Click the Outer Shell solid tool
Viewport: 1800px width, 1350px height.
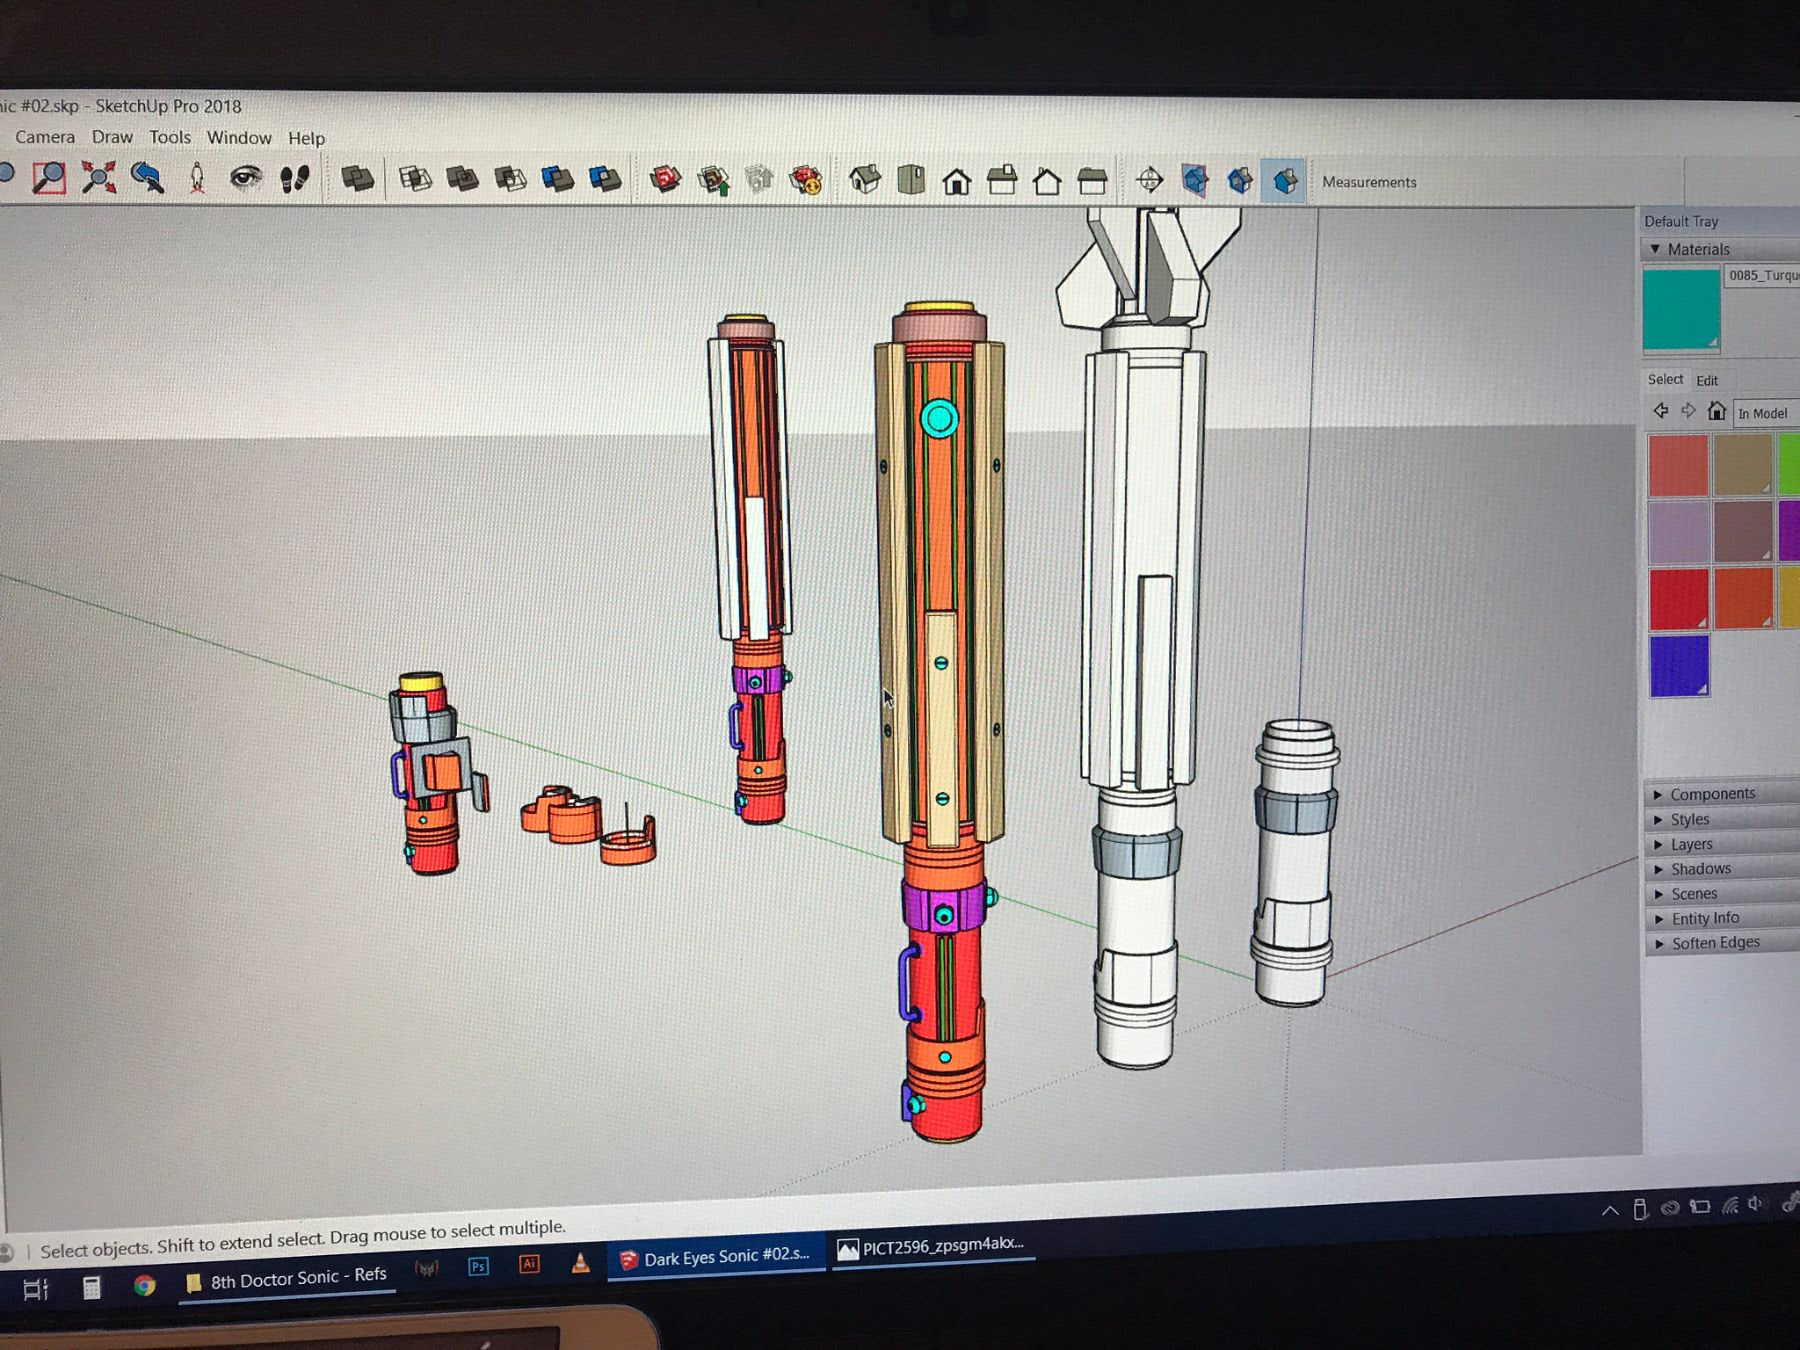tap(357, 179)
